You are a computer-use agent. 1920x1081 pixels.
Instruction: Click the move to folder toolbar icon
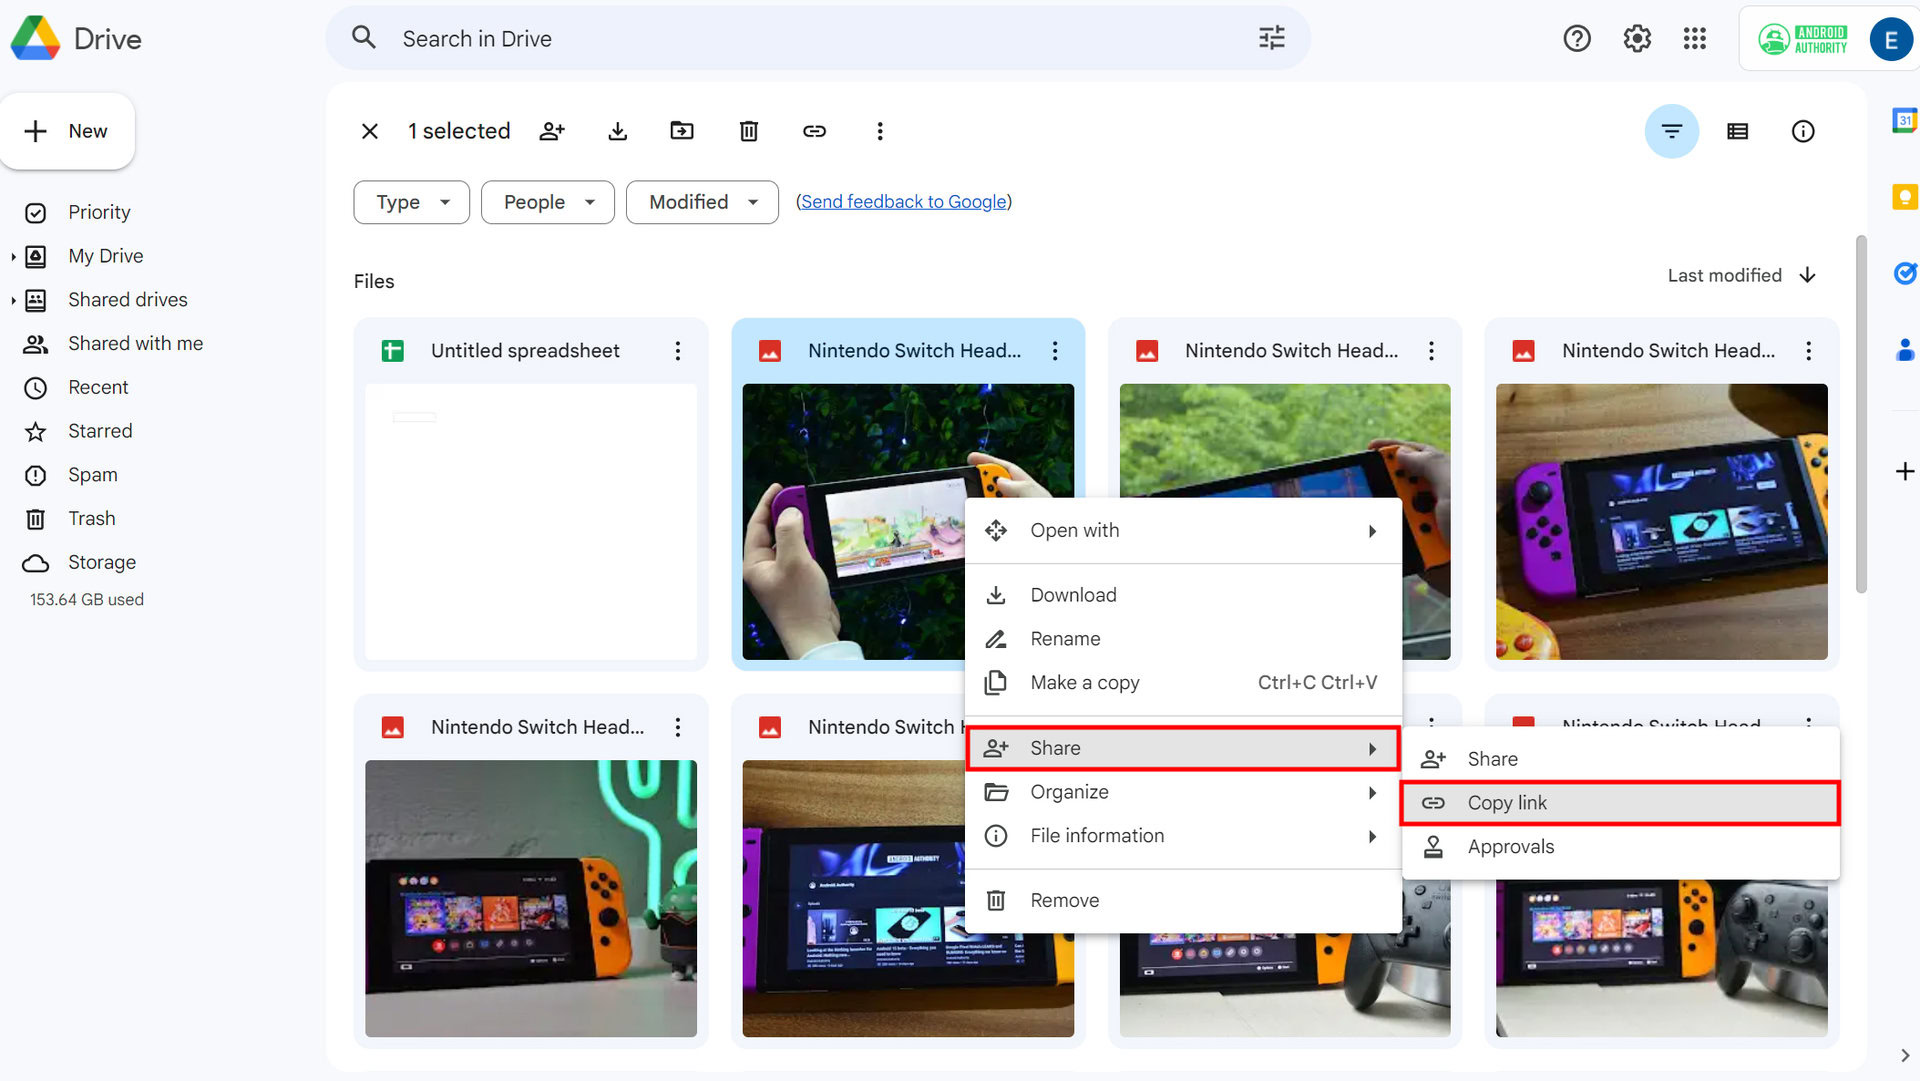tap(682, 131)
